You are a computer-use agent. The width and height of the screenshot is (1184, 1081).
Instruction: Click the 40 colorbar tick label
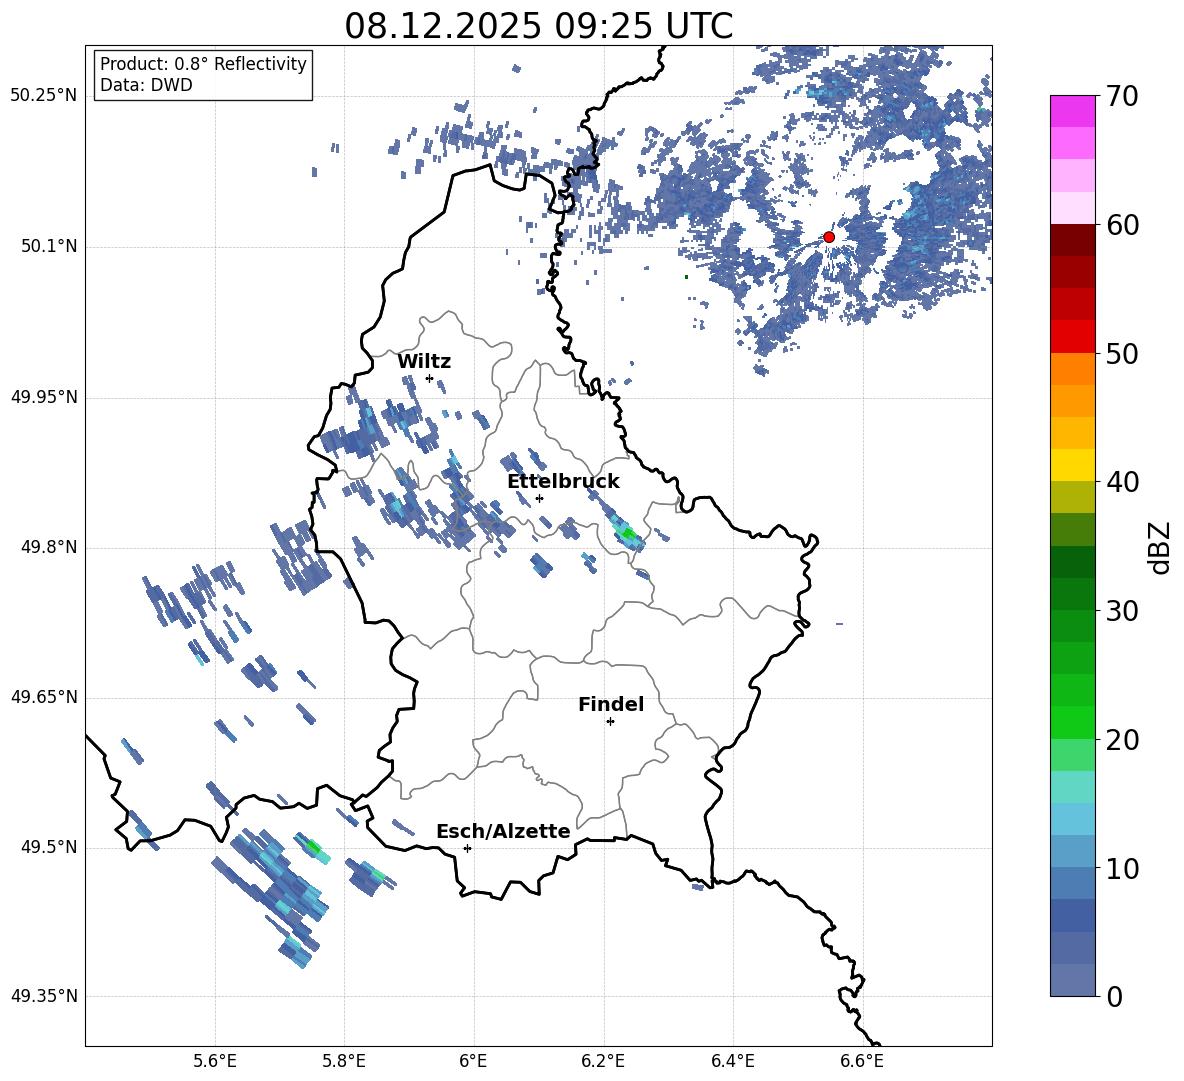[x=1122, y=482]
